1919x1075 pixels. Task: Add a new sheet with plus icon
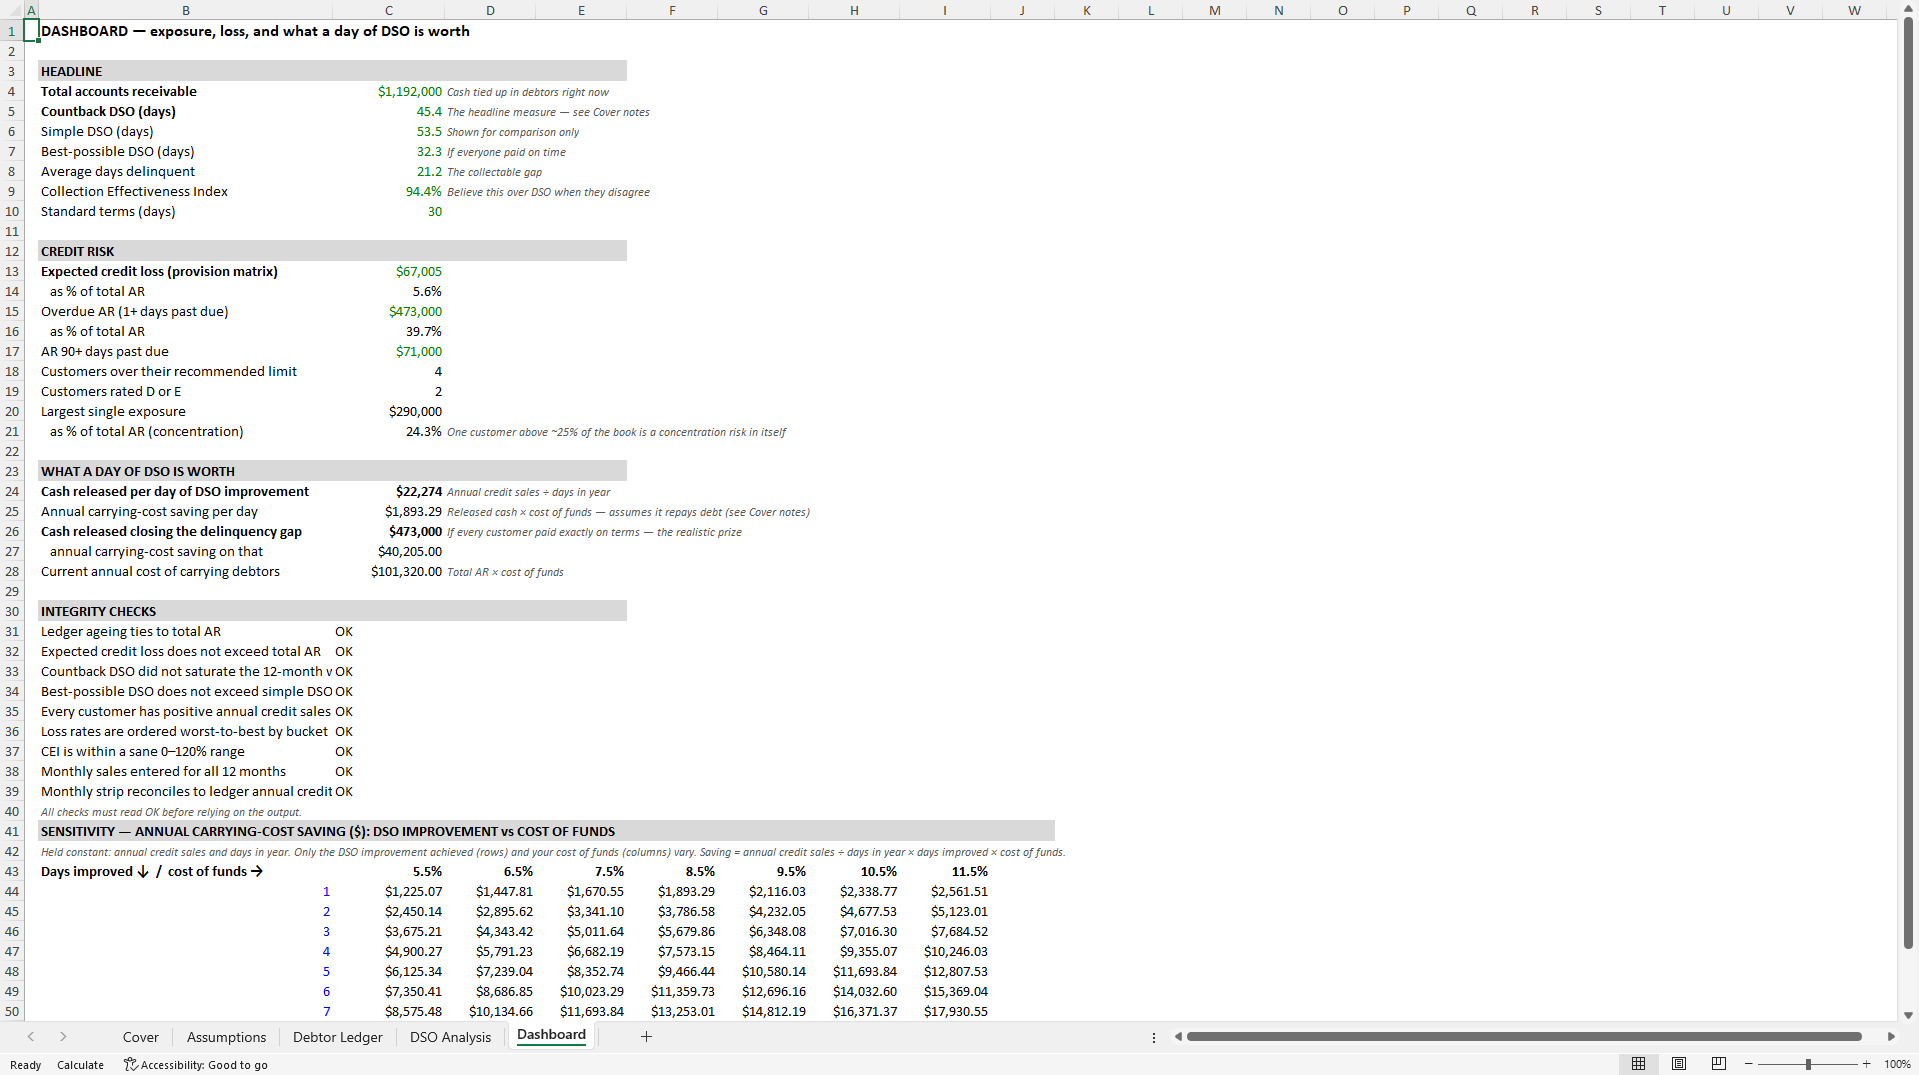(646, 1037)
